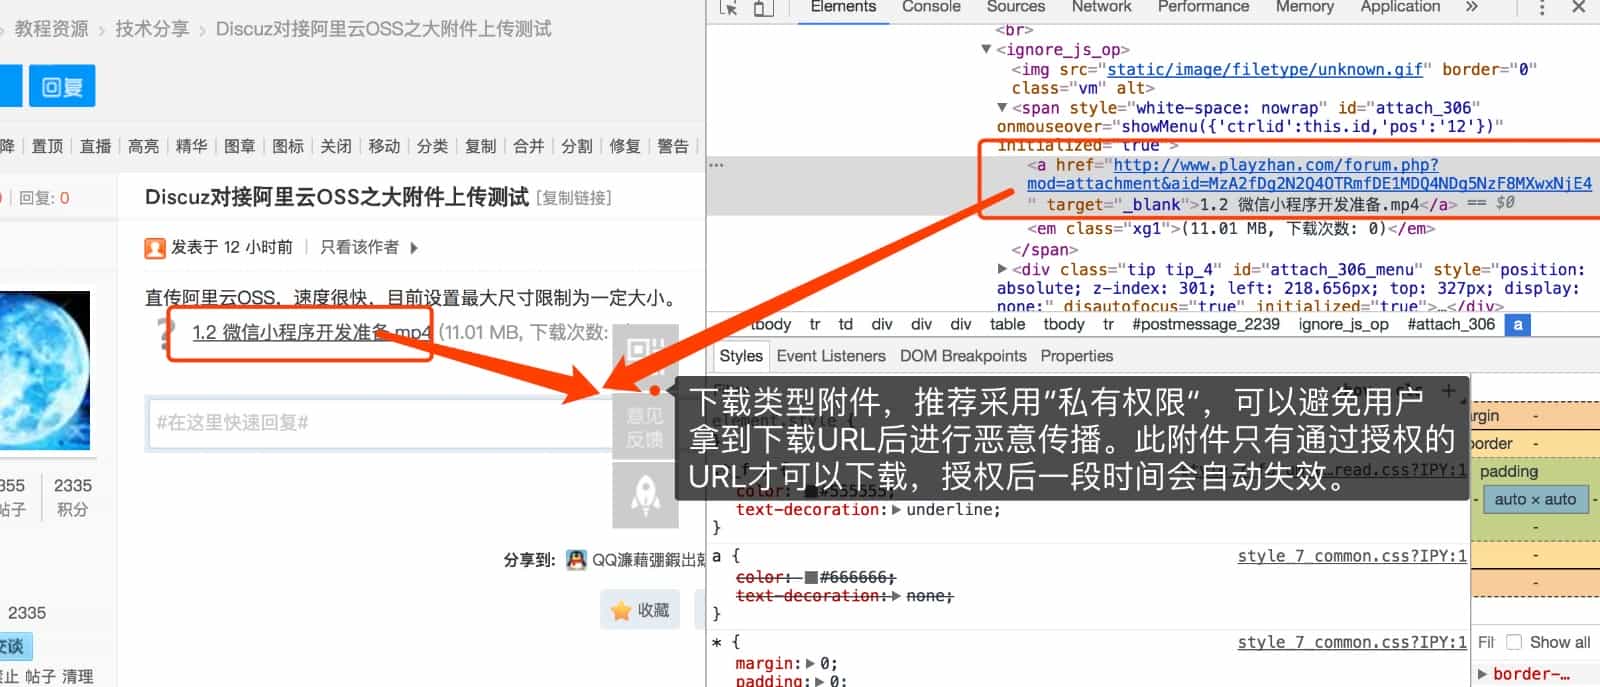Click the 直播 moderation action

point(95,146)
